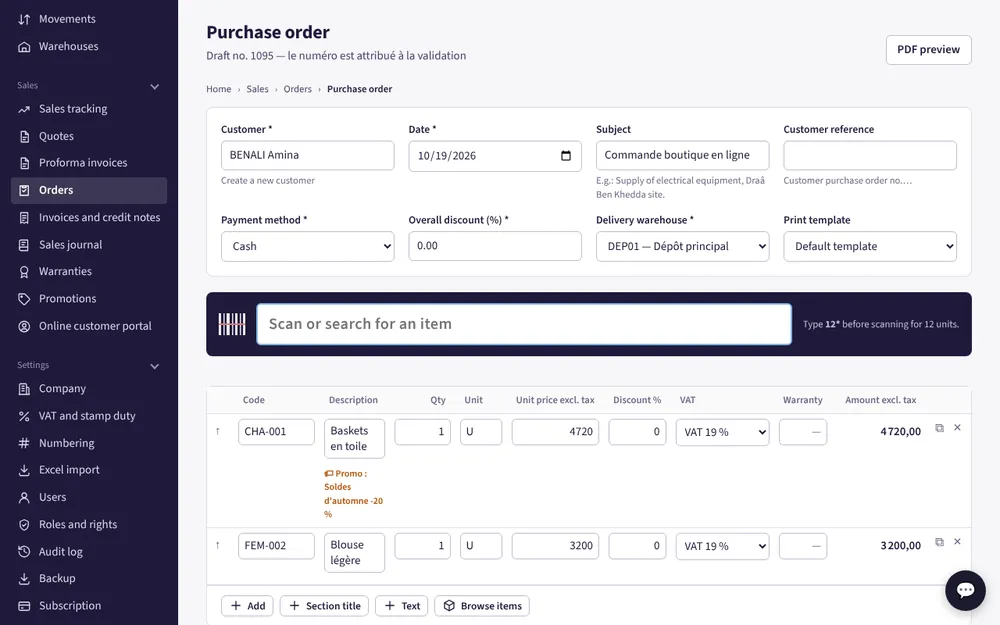Click the VAT and stamp duty percent icon
This screenshot has width=1000, height=625.
(24, 416)
